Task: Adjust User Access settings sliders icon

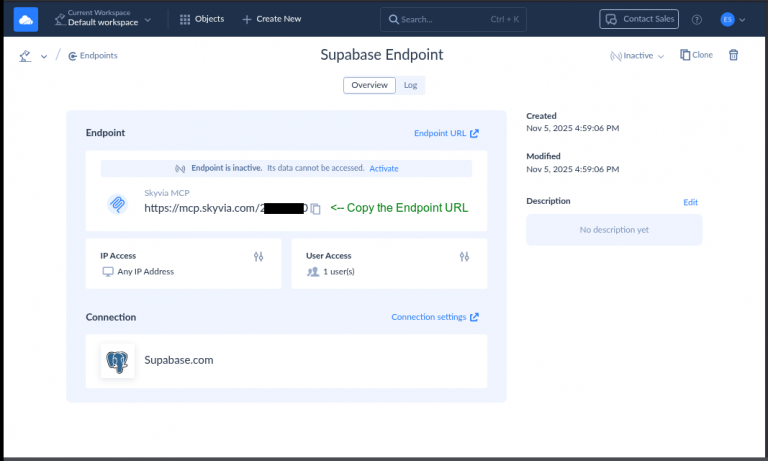Action: point(464,256)
